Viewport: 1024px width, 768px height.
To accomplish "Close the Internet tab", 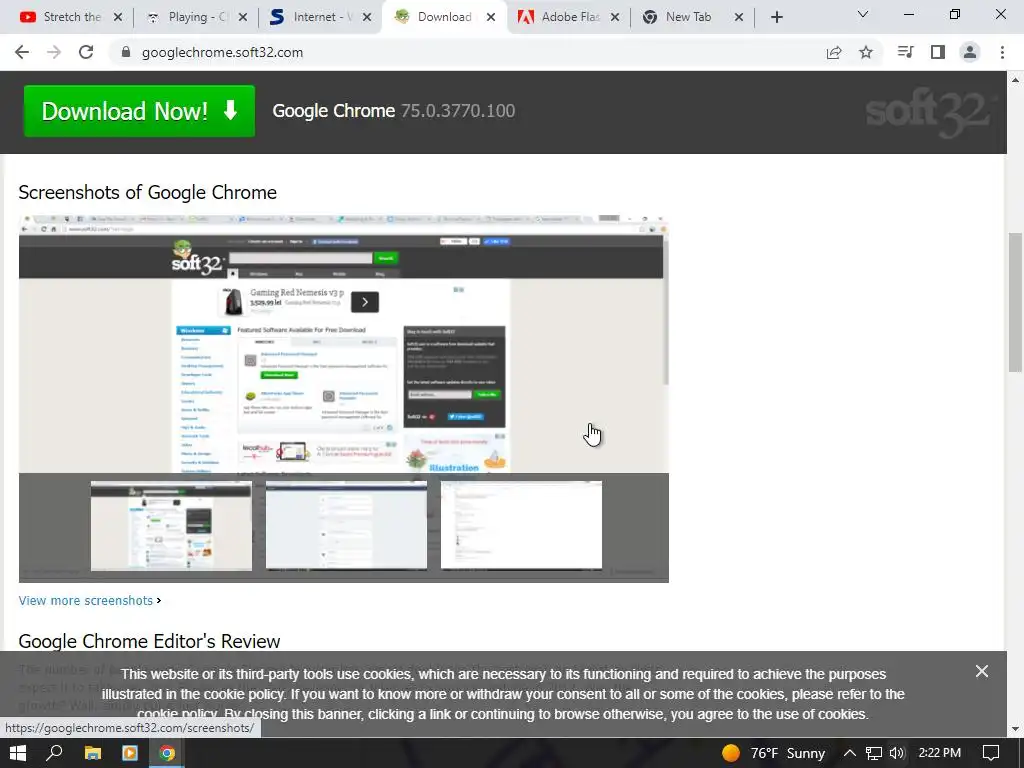I will click(367, 17).
